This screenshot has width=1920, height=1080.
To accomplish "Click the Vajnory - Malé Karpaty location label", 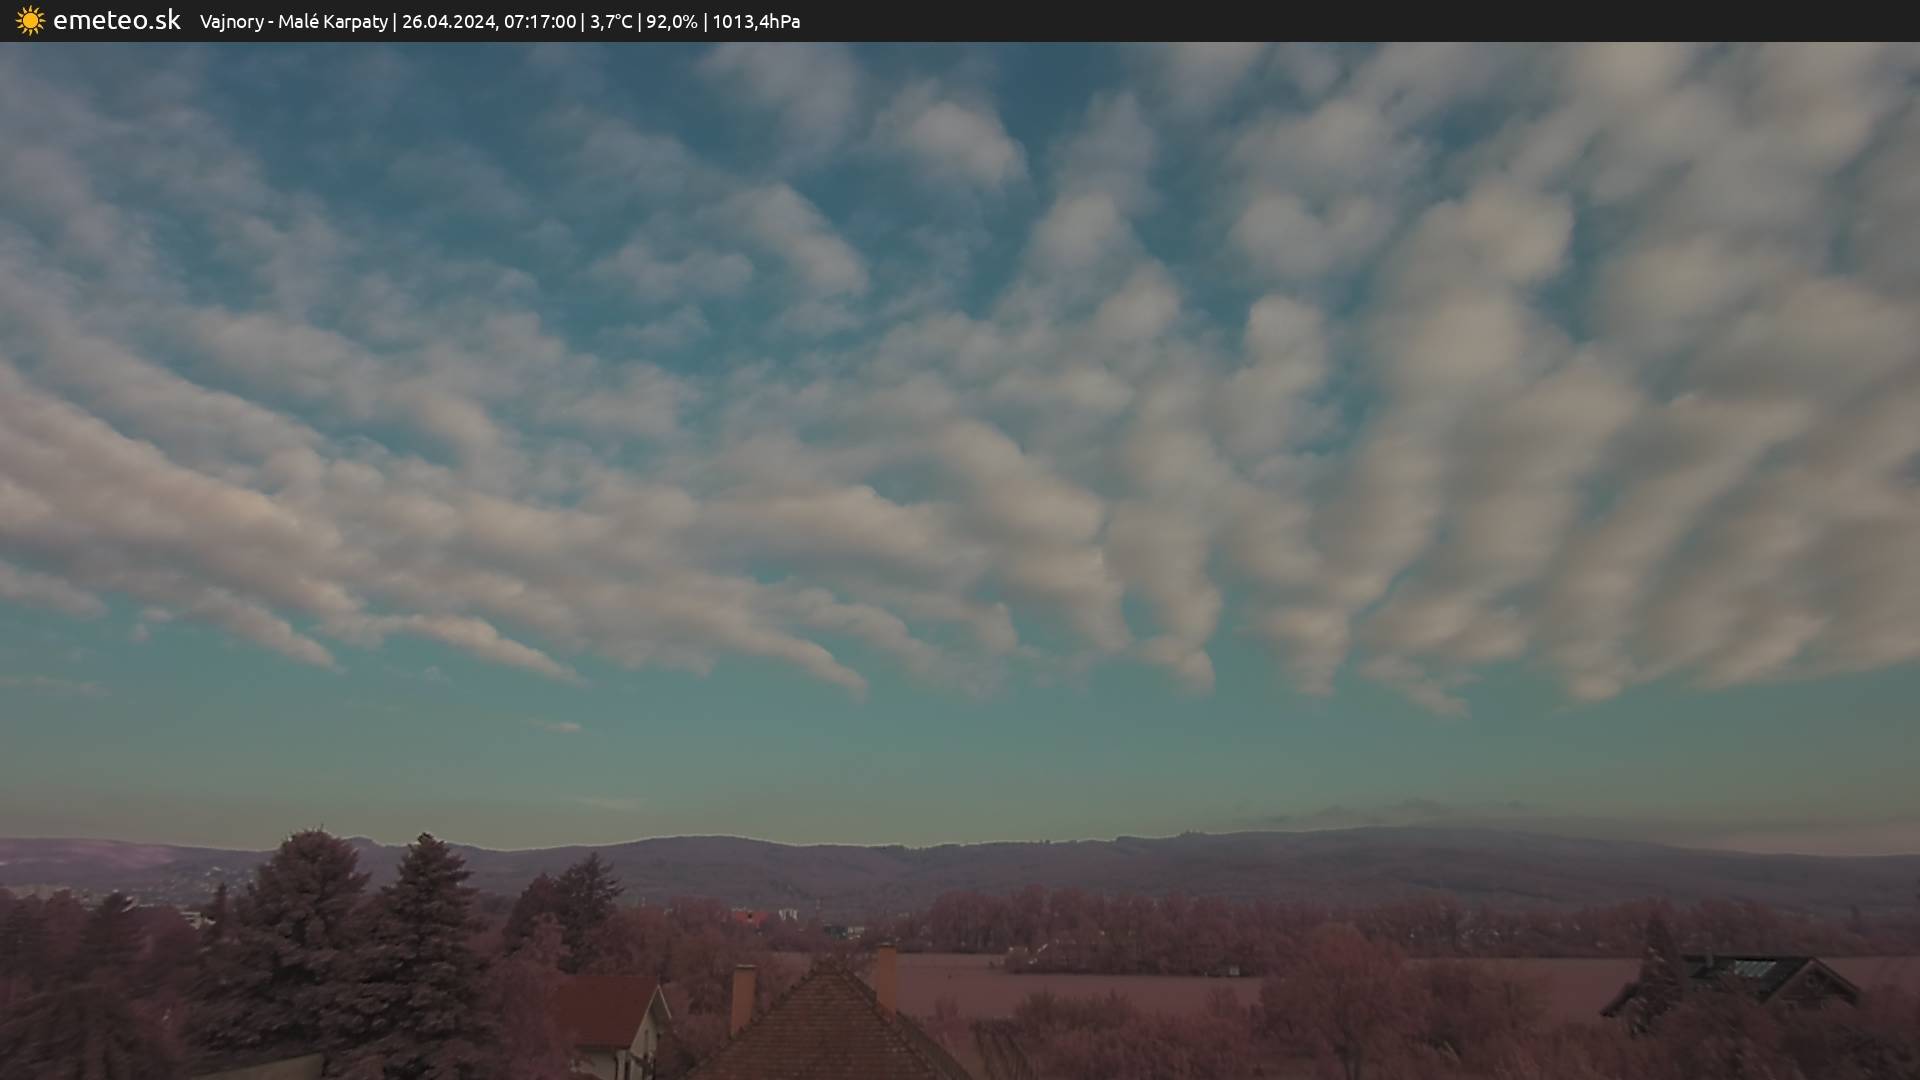I will (x=293, y=22).
